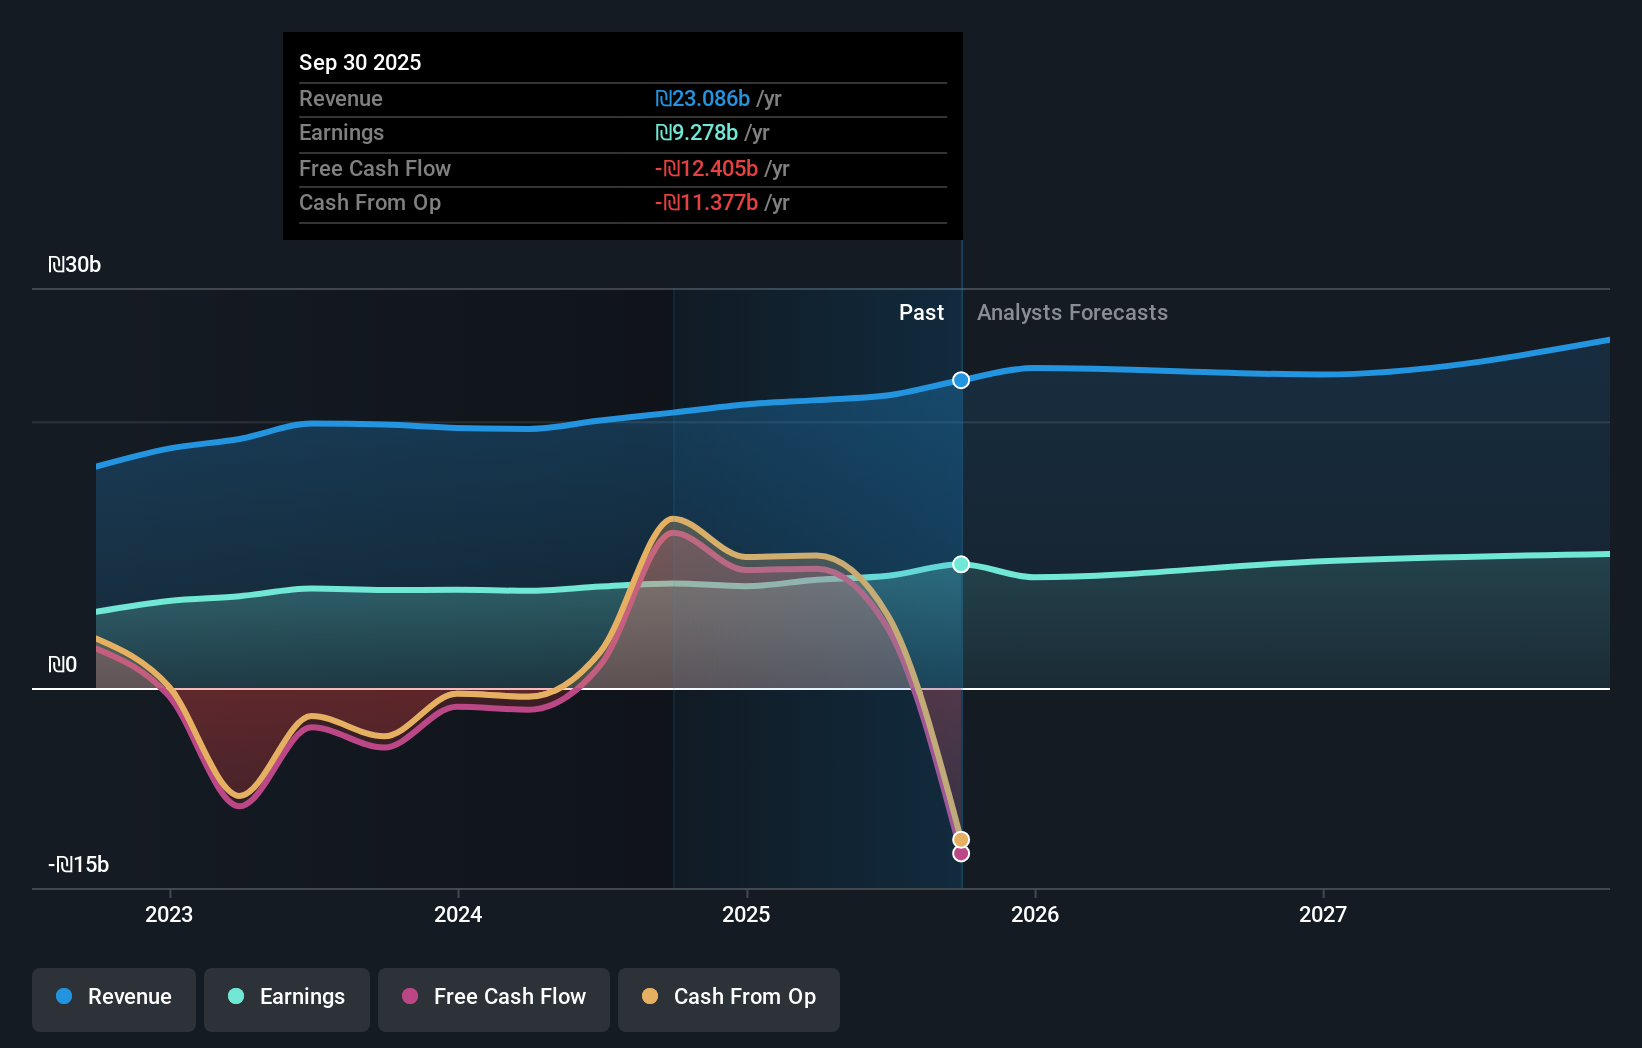
Task: Click the pink Free Cash Flow legend dot
Action: click(409, 998)
